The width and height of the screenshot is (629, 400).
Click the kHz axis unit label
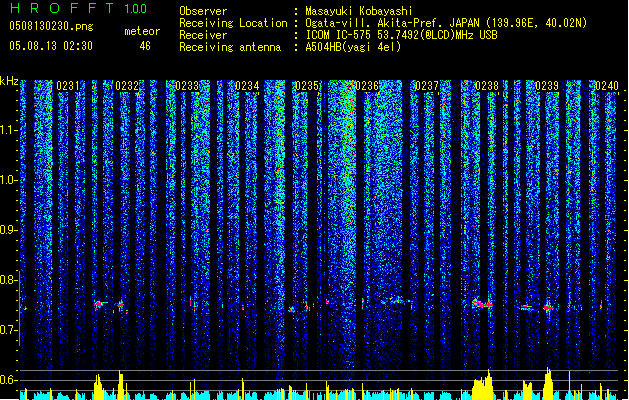coord(9,81)
